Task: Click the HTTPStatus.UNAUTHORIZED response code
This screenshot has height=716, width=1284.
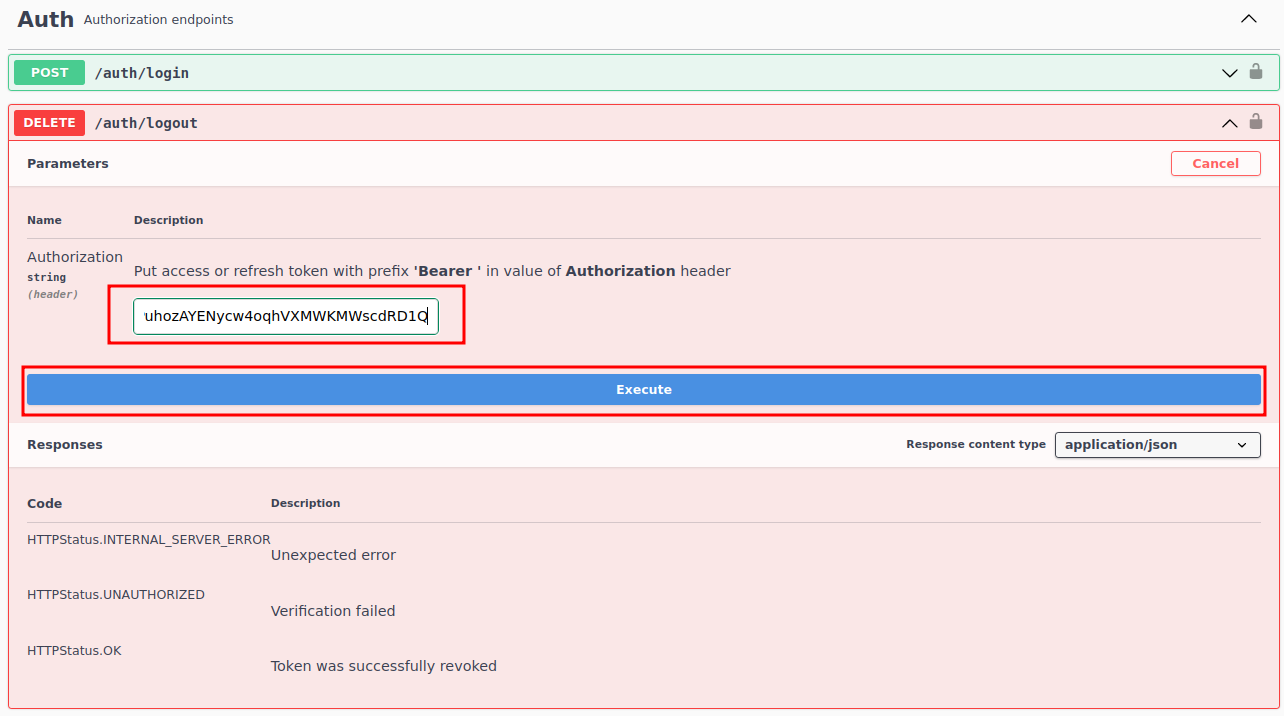Action: tap(116, 595)
